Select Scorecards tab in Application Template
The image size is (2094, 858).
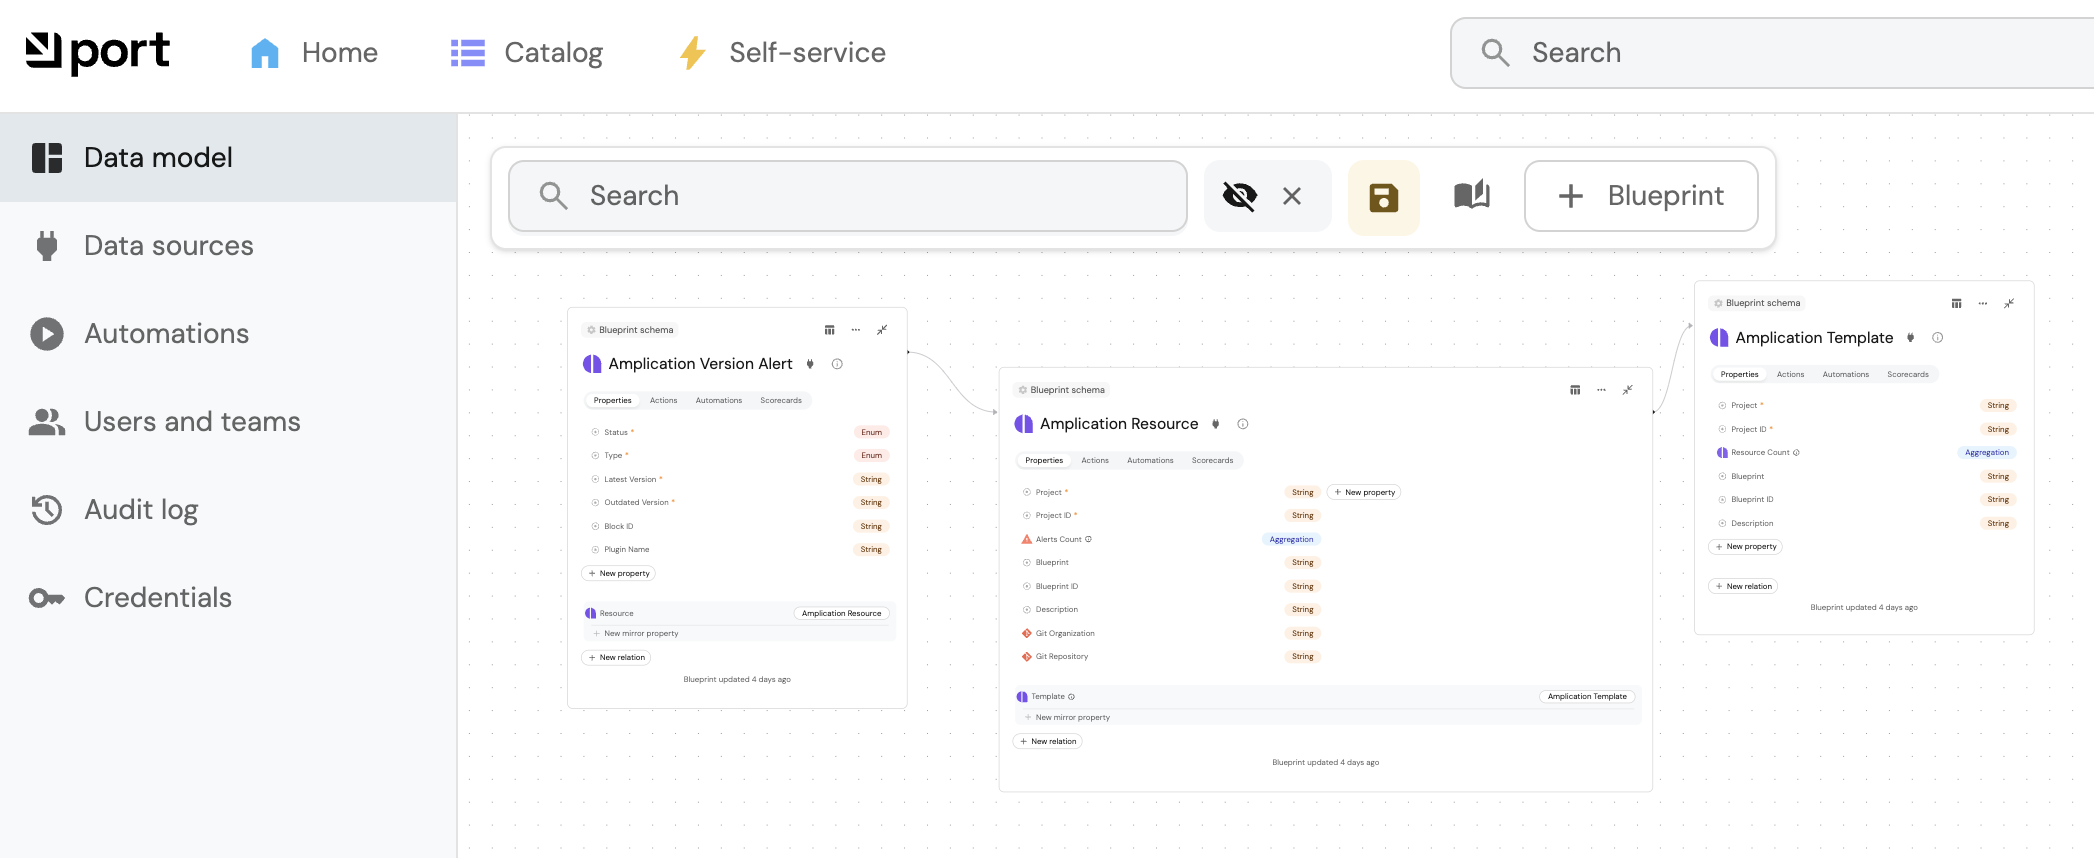[1908, 374]
